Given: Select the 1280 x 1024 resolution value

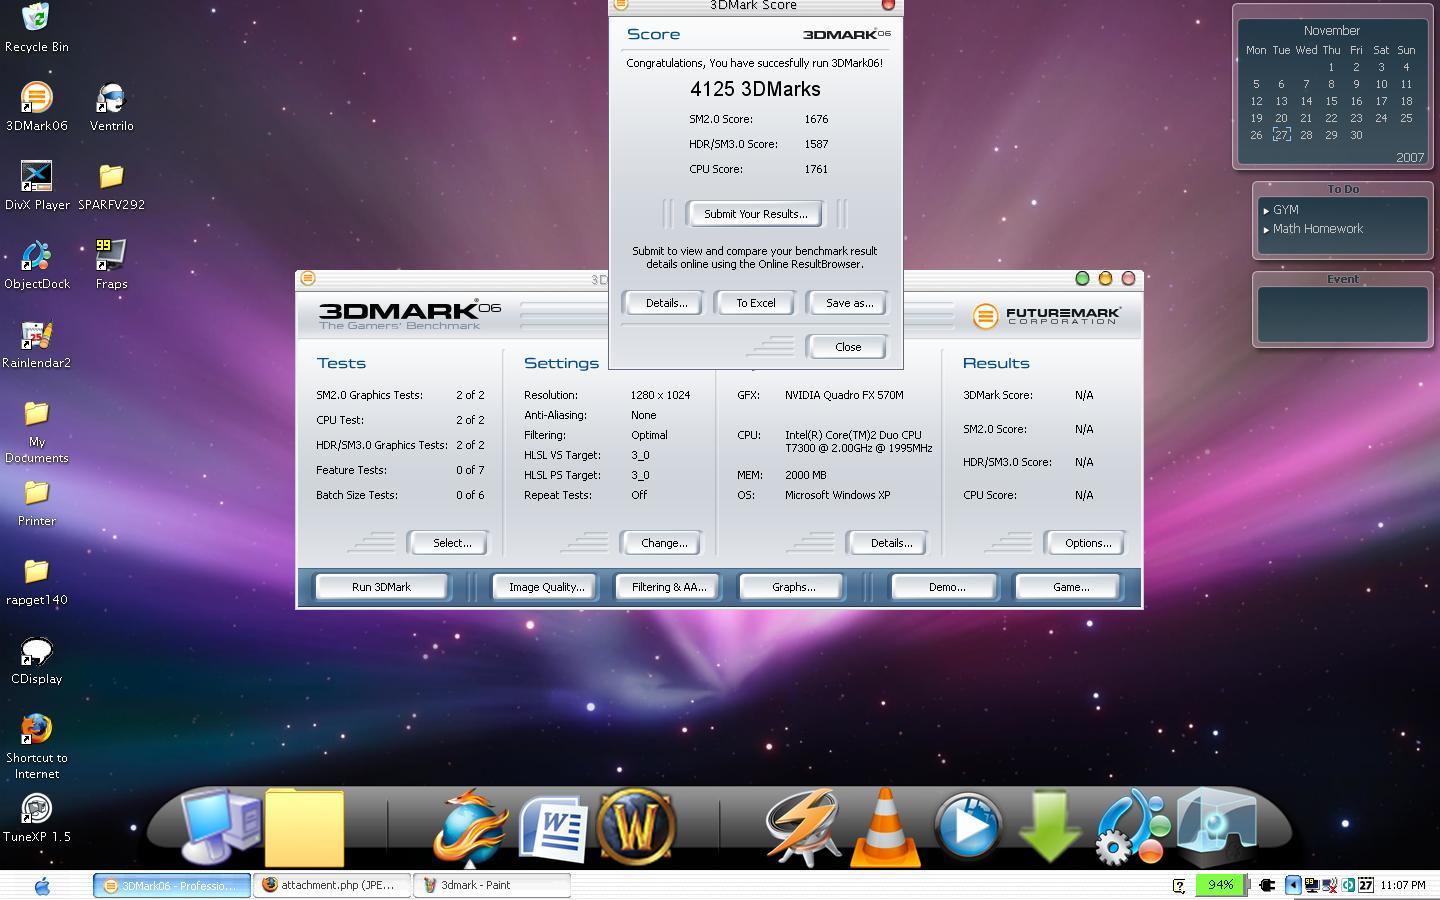Looking at the screenshot, I should click(660, 395).
